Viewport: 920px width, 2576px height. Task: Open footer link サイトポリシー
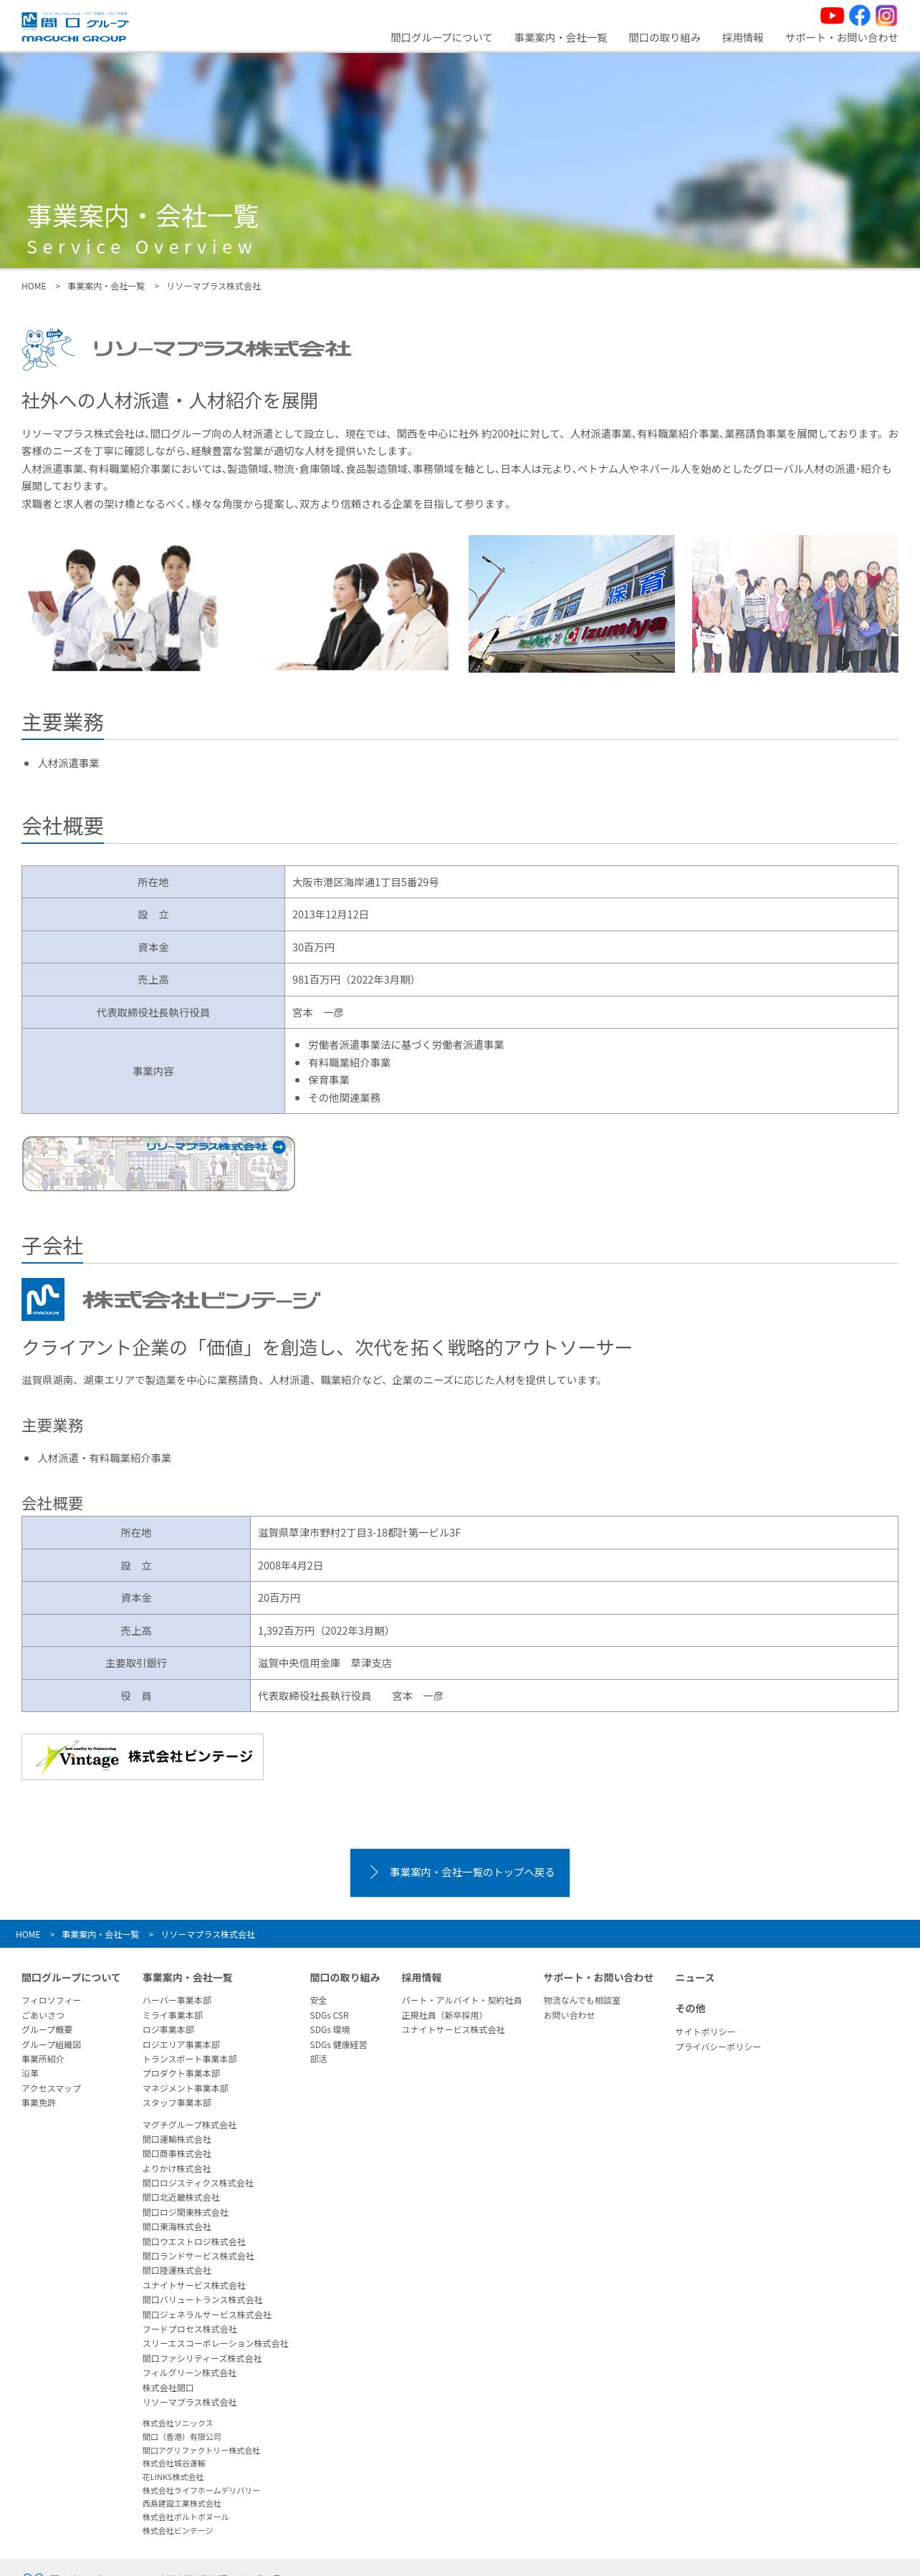pos(705,2032)
